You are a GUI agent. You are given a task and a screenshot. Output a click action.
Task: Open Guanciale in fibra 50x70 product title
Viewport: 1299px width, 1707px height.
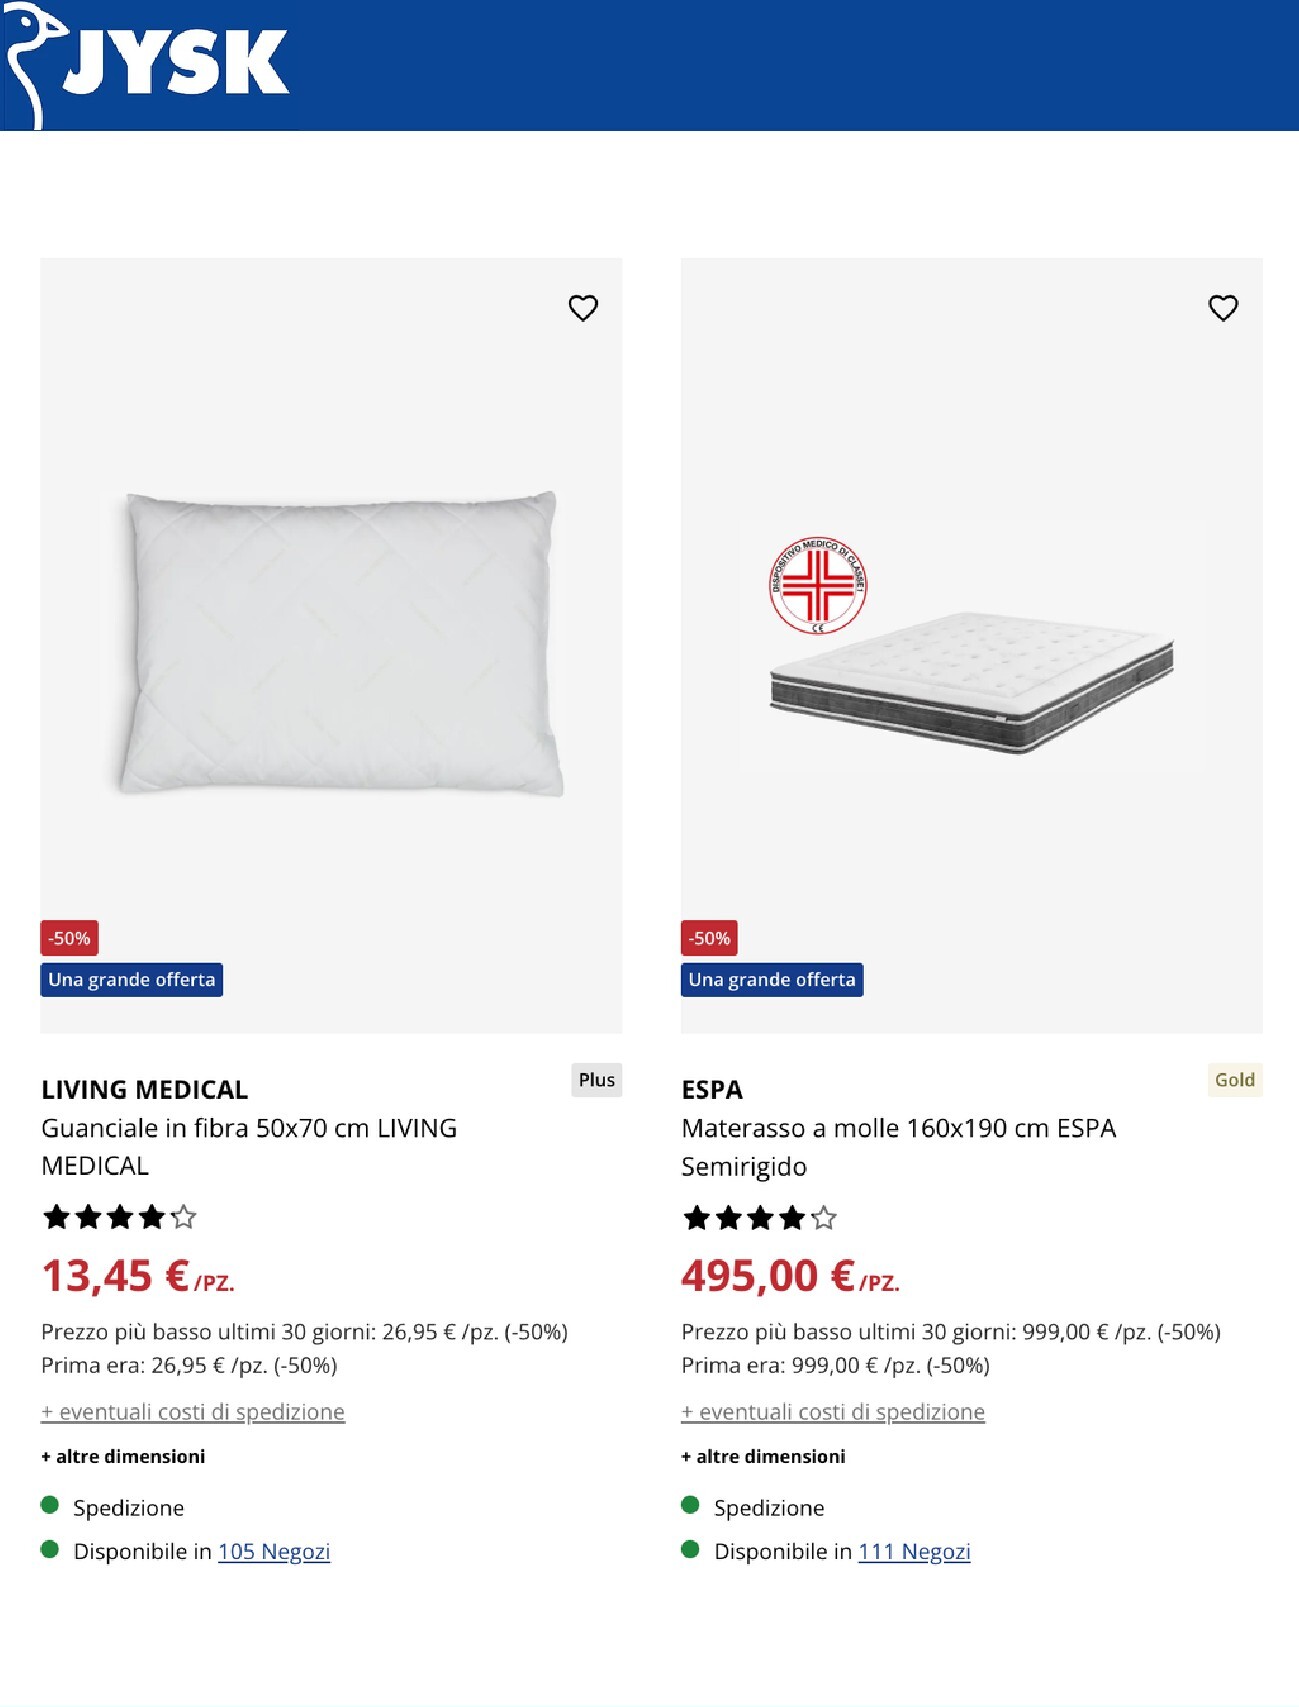pos(249,1147)
